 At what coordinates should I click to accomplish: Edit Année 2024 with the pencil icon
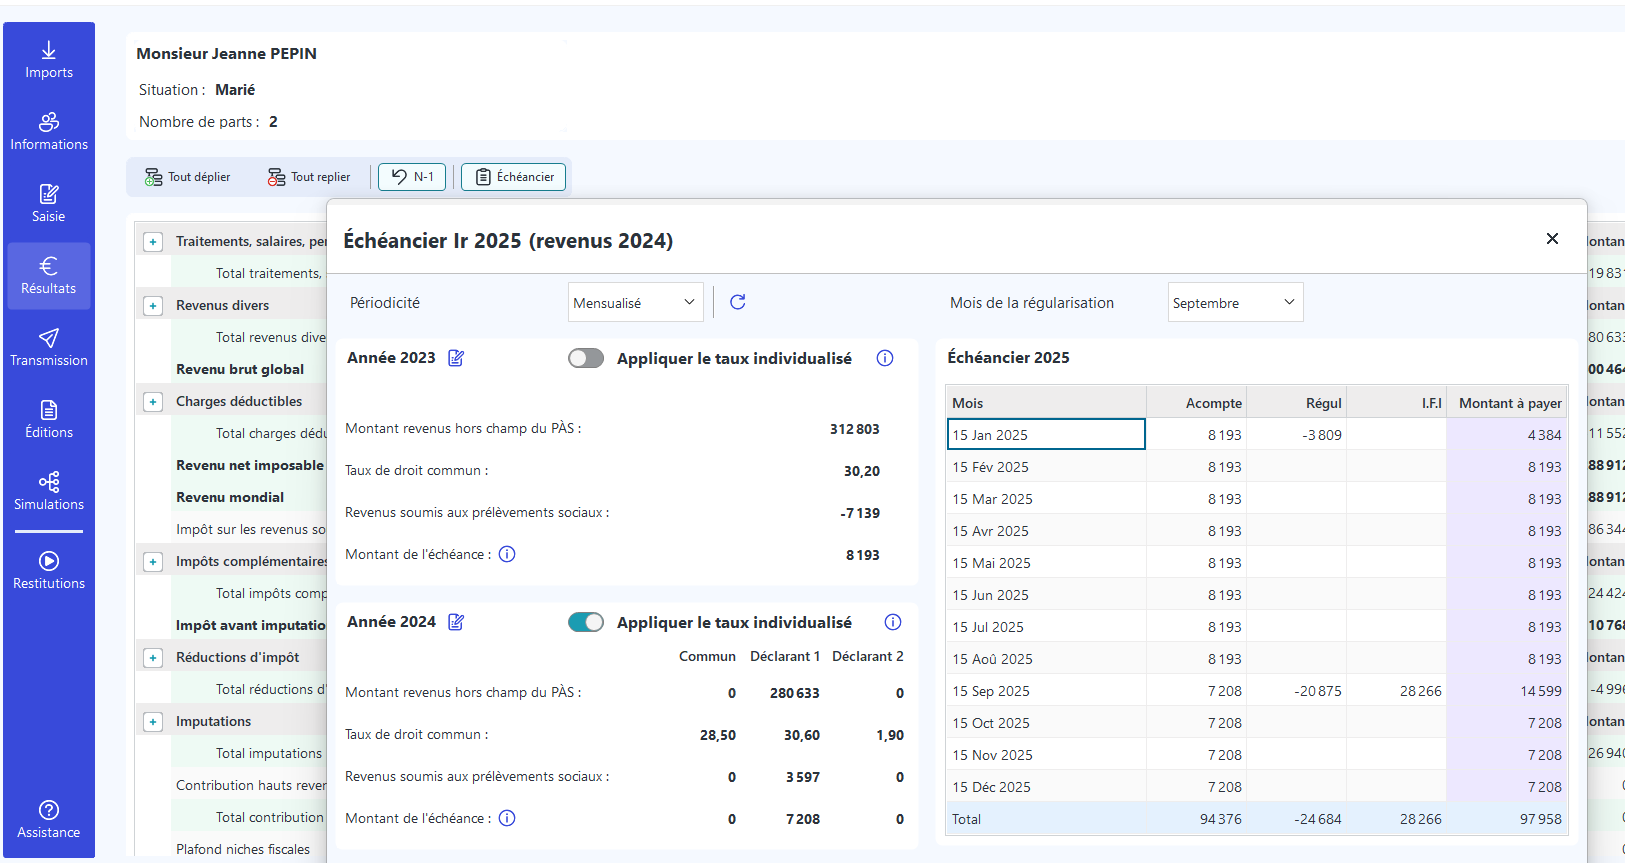click(456, 622)
